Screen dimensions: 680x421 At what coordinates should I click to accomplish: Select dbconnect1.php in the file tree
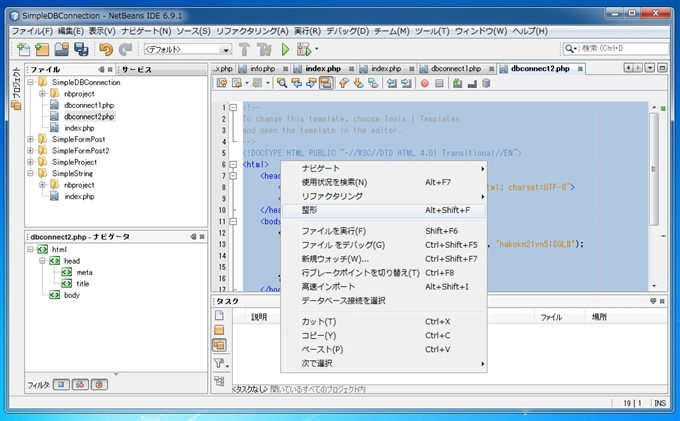click(89, 105)
